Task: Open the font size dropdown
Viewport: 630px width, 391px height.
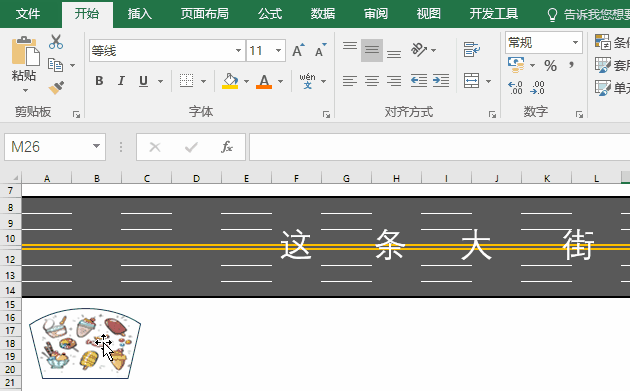Action: click(x=278, y=51)
